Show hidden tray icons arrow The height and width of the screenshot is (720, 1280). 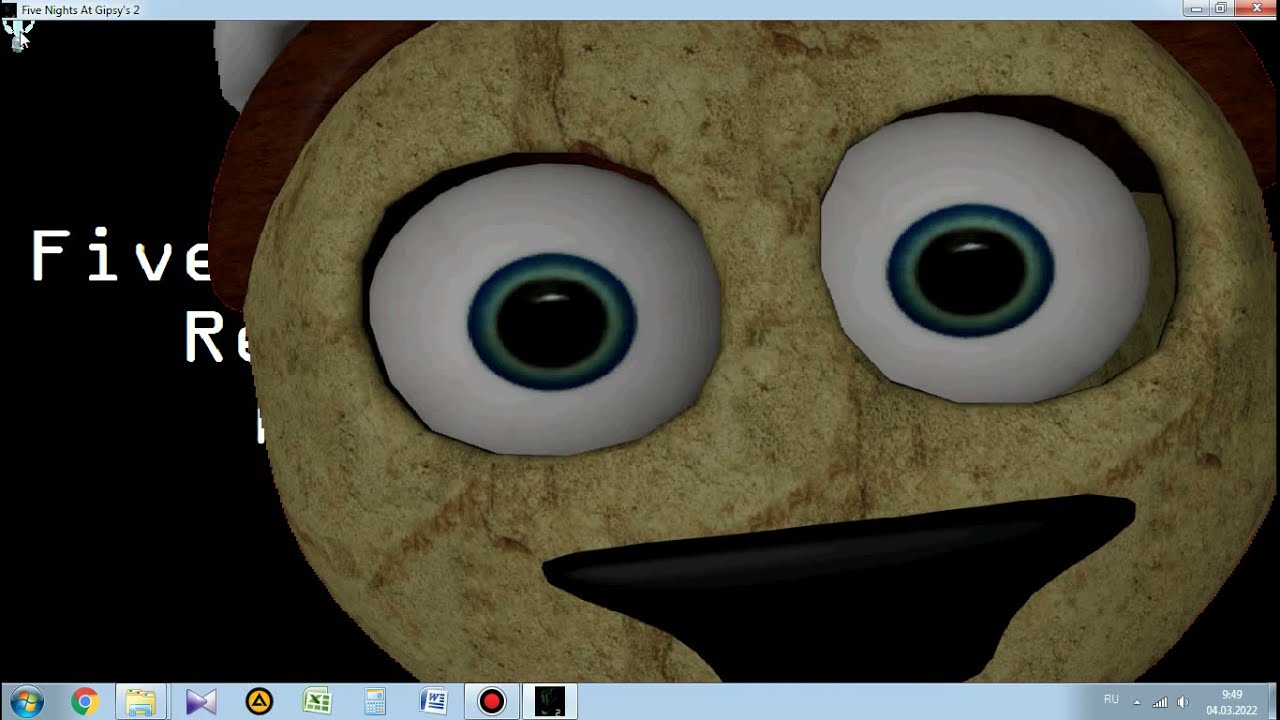1137,702
